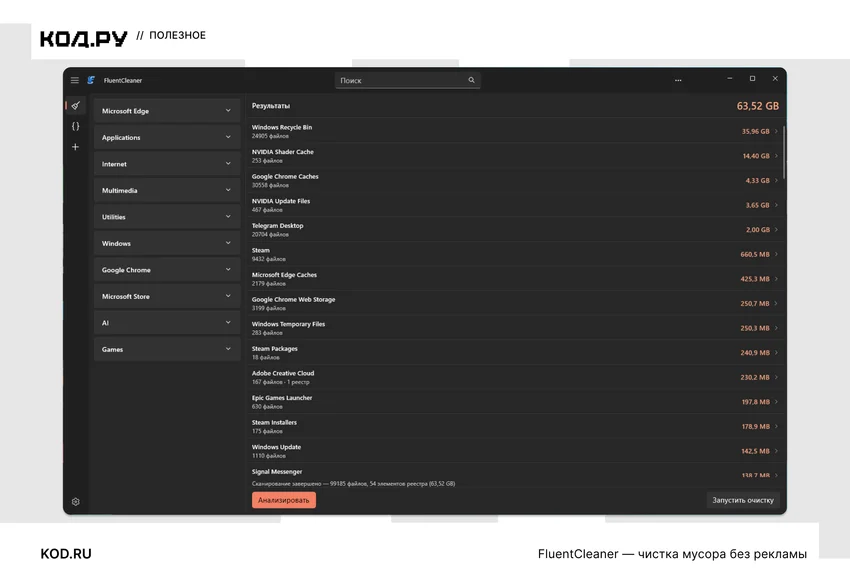Select the Microsoft Edge Caches result
Screen dimensions: 850x582
tap(515, 279)
